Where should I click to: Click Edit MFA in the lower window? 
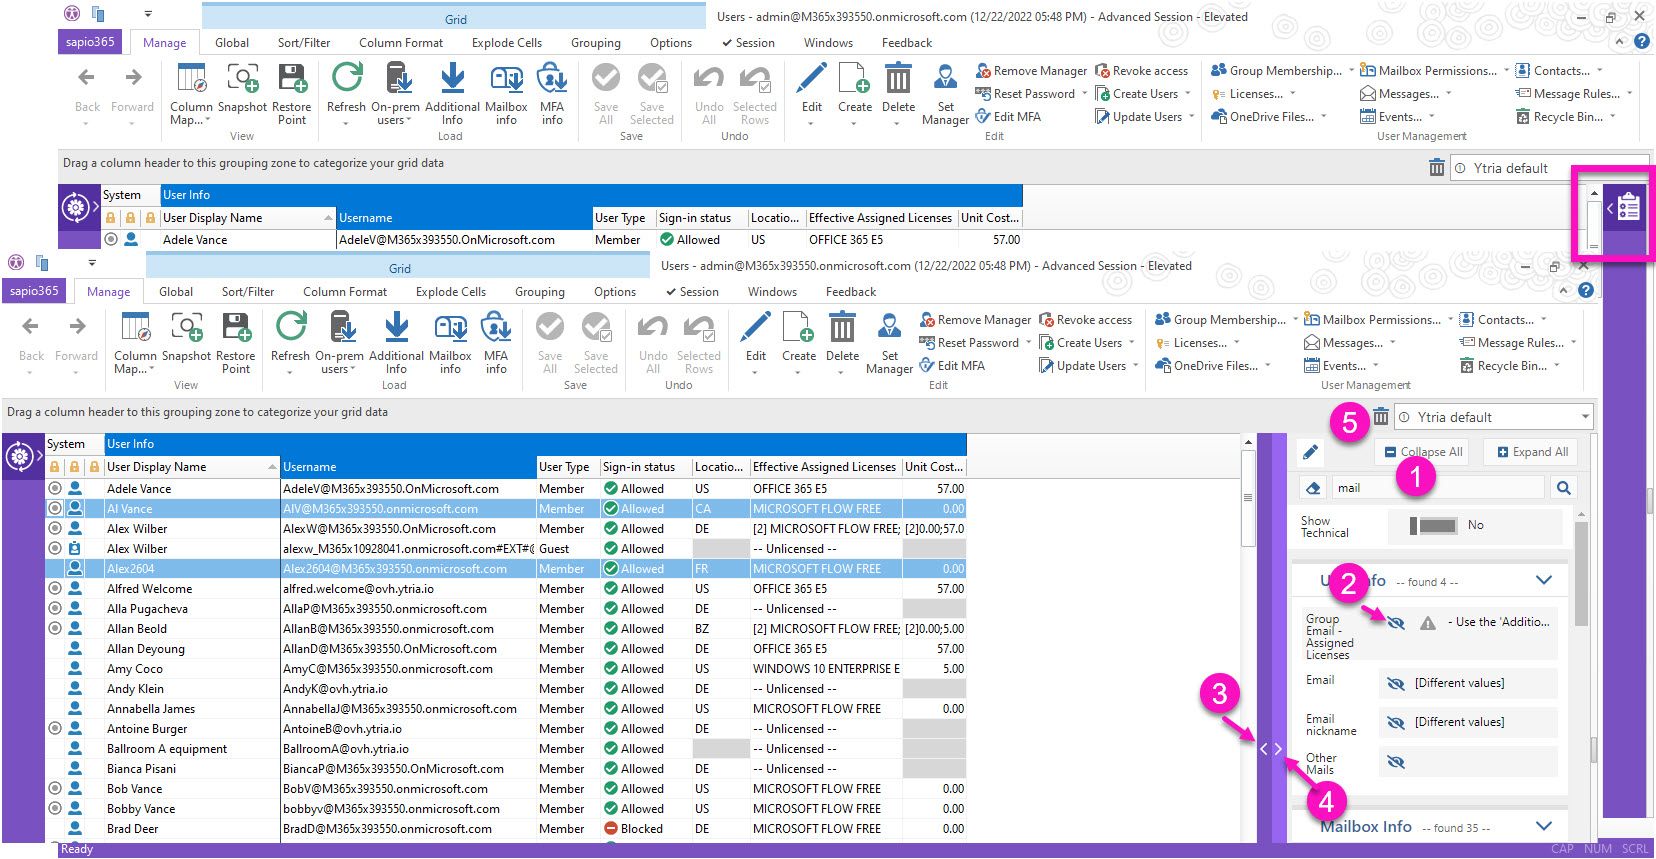[952, 366]
